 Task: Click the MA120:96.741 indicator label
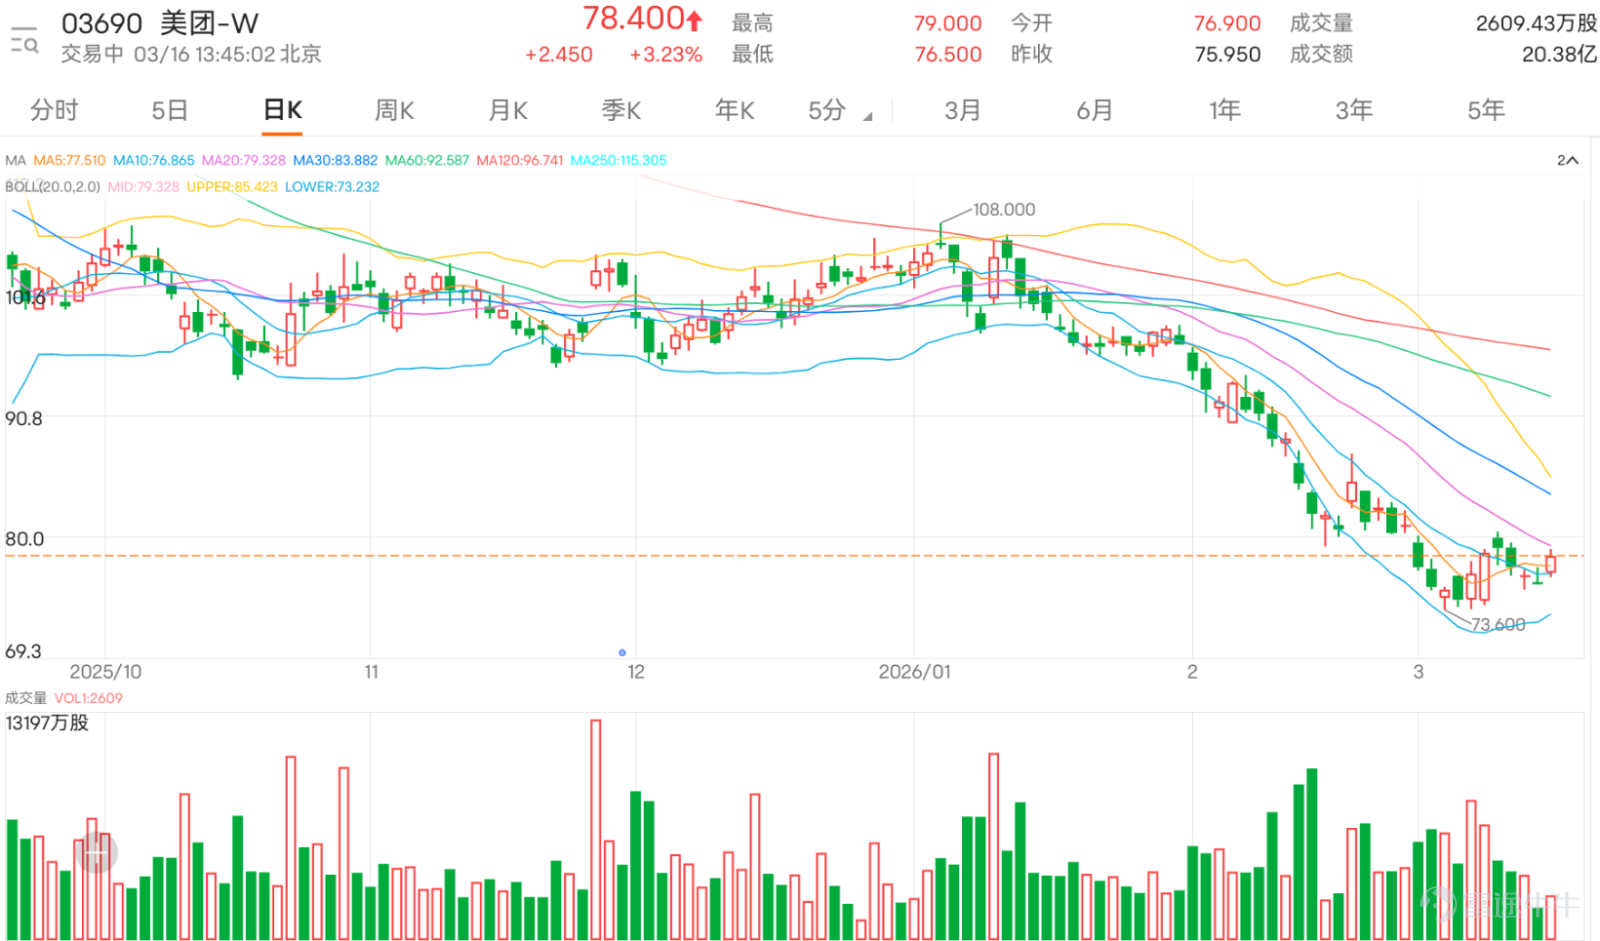pyautogui.click(x=520, y=160)
